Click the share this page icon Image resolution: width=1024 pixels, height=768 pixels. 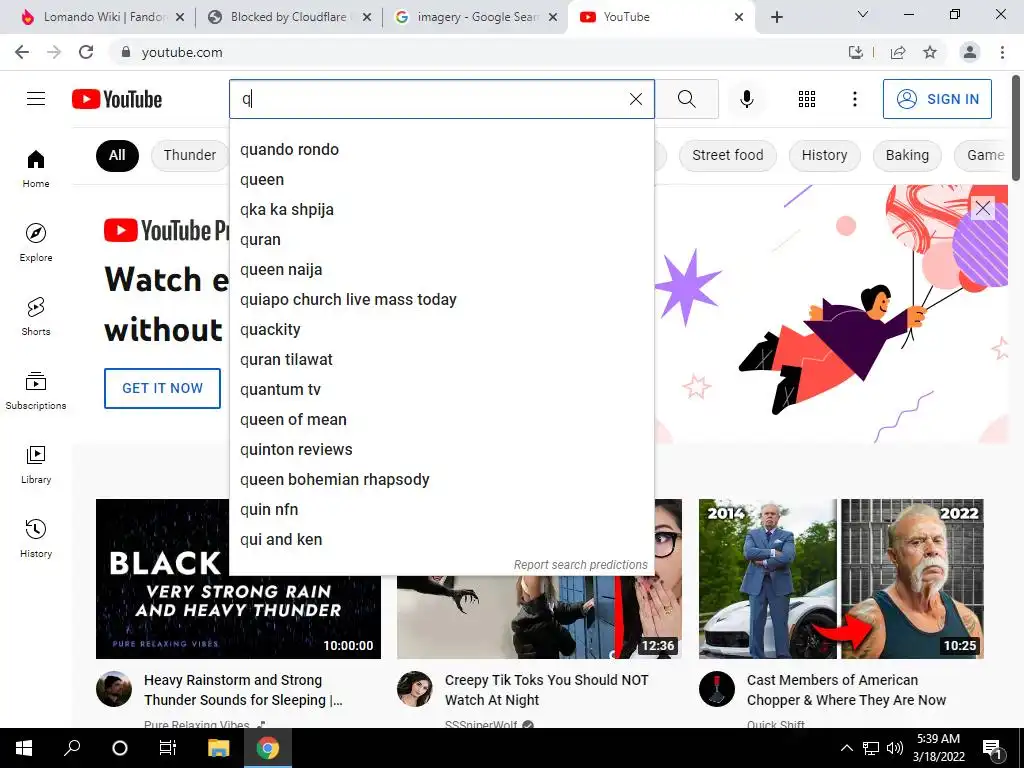point(898,52)
